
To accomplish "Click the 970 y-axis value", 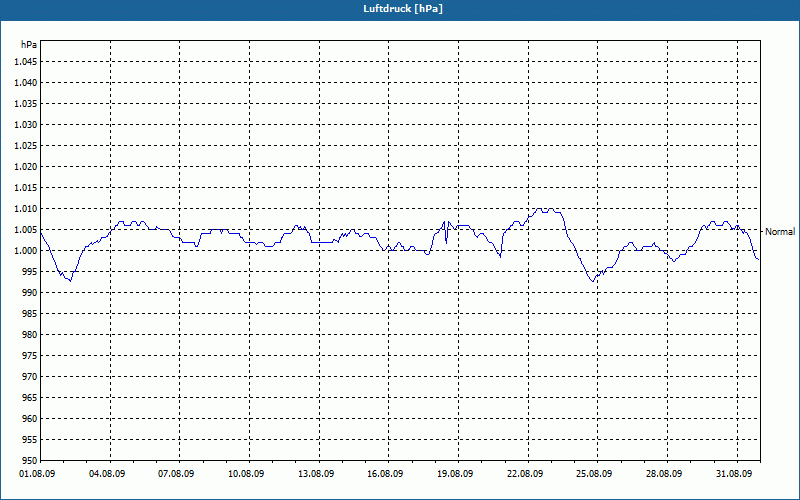I will coord(30,377).
